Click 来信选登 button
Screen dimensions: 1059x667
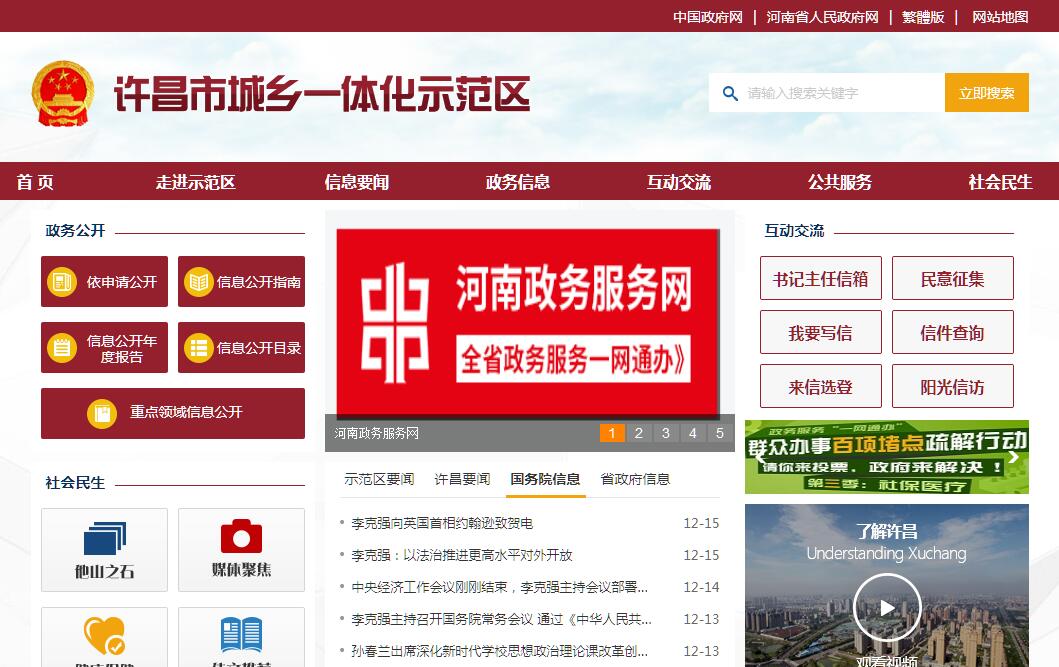(x=821, y=386)
